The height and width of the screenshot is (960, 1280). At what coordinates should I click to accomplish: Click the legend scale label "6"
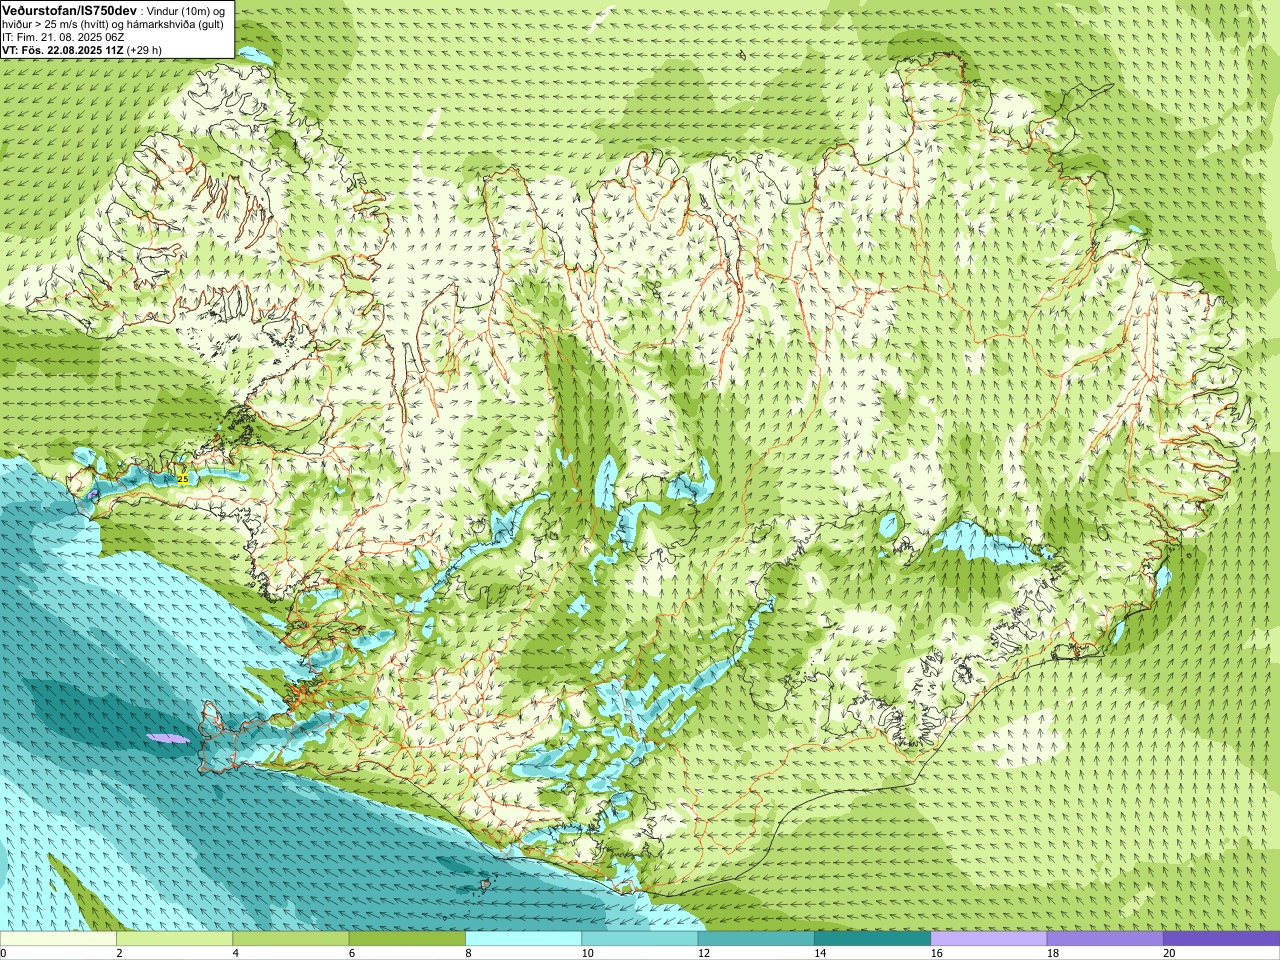(352, 953)
